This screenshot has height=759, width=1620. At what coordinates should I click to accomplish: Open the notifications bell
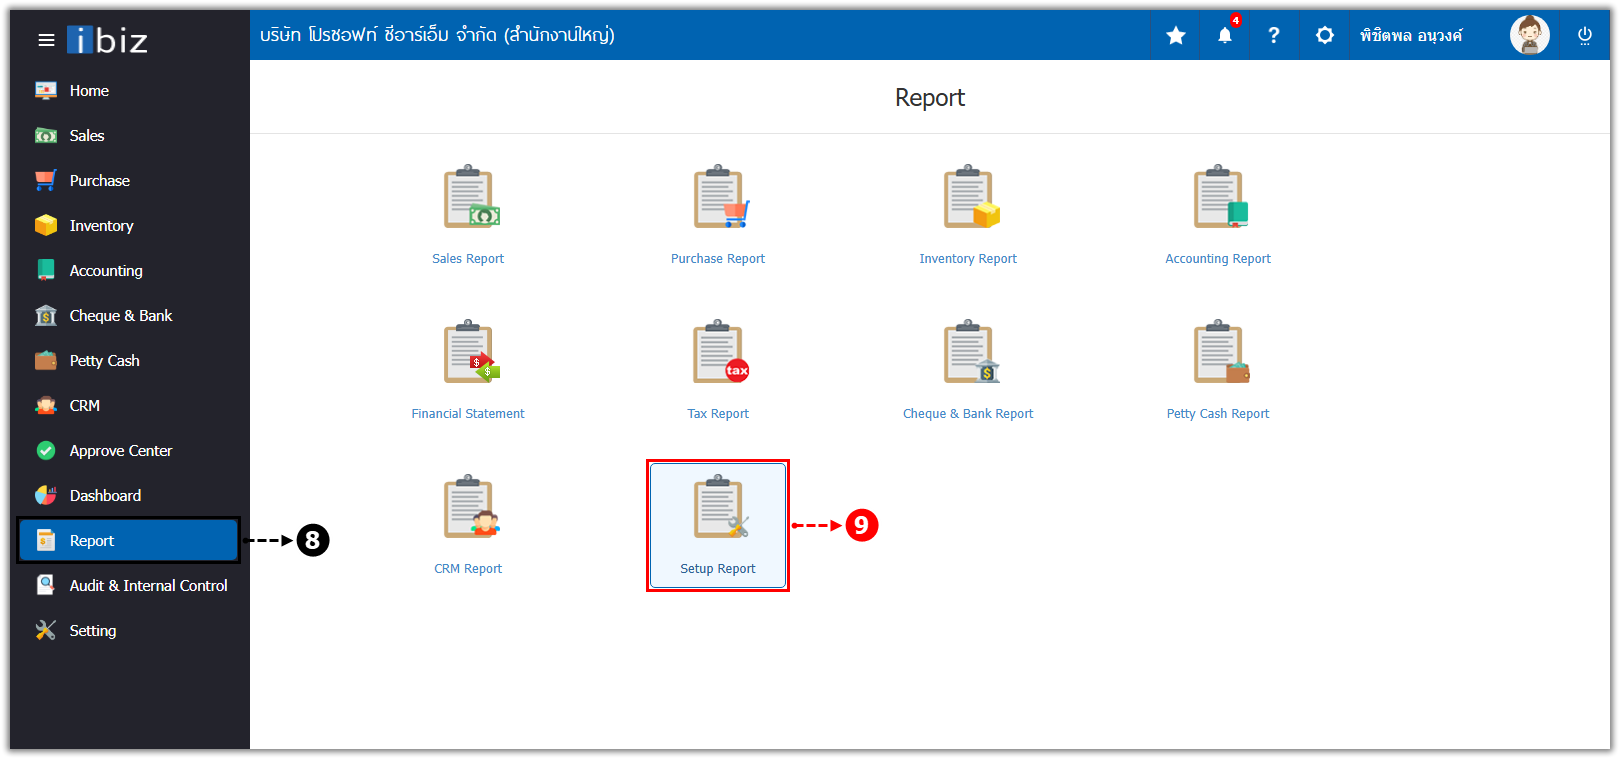[x=1225, y=36]
